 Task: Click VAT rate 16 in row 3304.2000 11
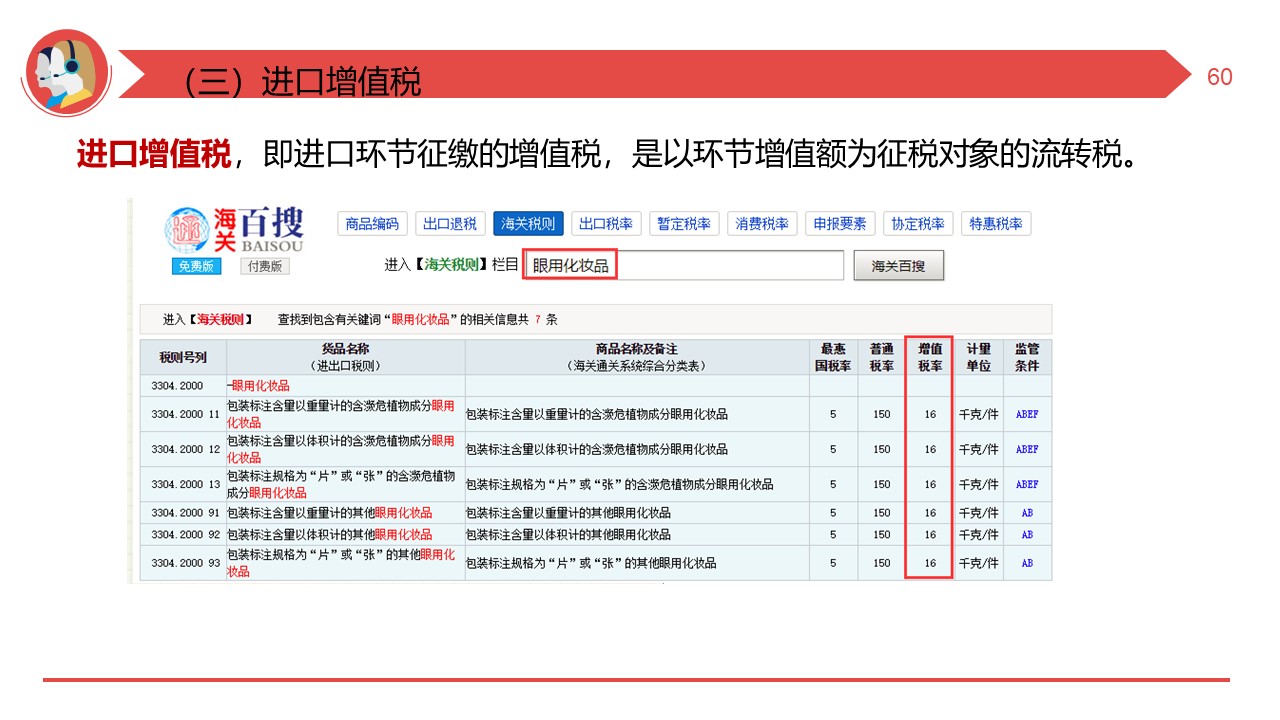pos(930,414)
